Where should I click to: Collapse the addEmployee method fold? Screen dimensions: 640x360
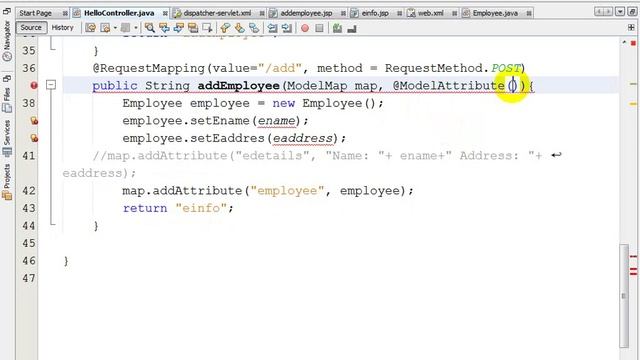pos(51,85)
